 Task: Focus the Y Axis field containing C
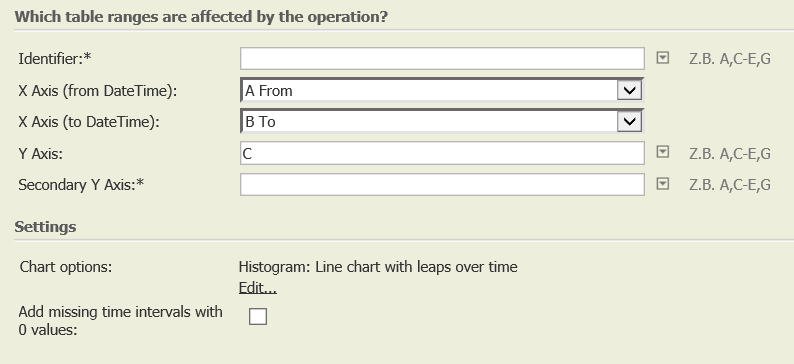(x=442, y=153)
